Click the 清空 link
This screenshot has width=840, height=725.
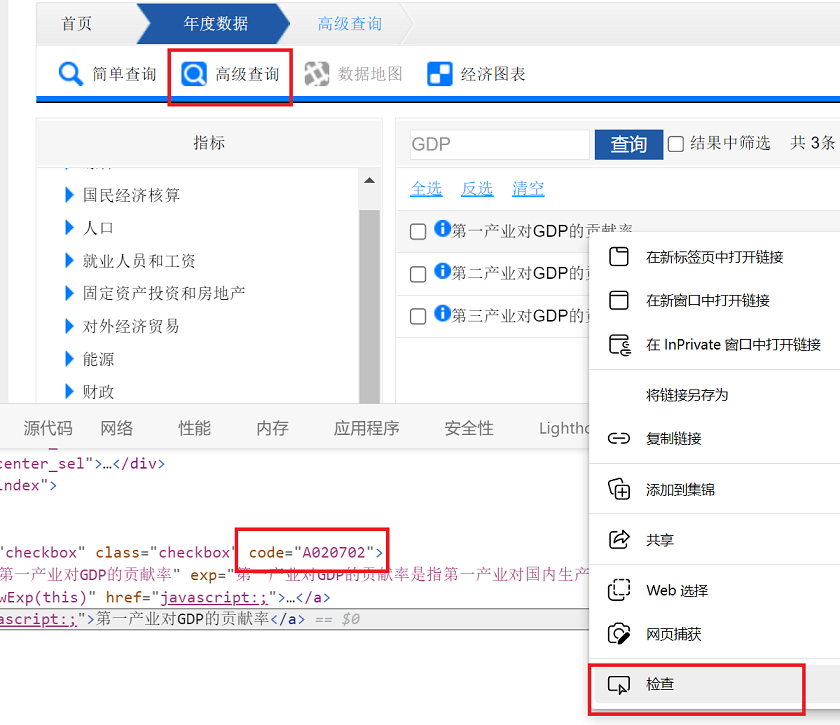[528, 189]
